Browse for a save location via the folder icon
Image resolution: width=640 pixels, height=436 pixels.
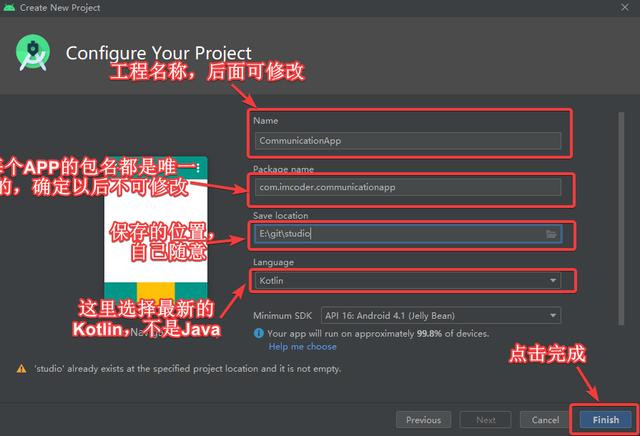click(551, 234)
